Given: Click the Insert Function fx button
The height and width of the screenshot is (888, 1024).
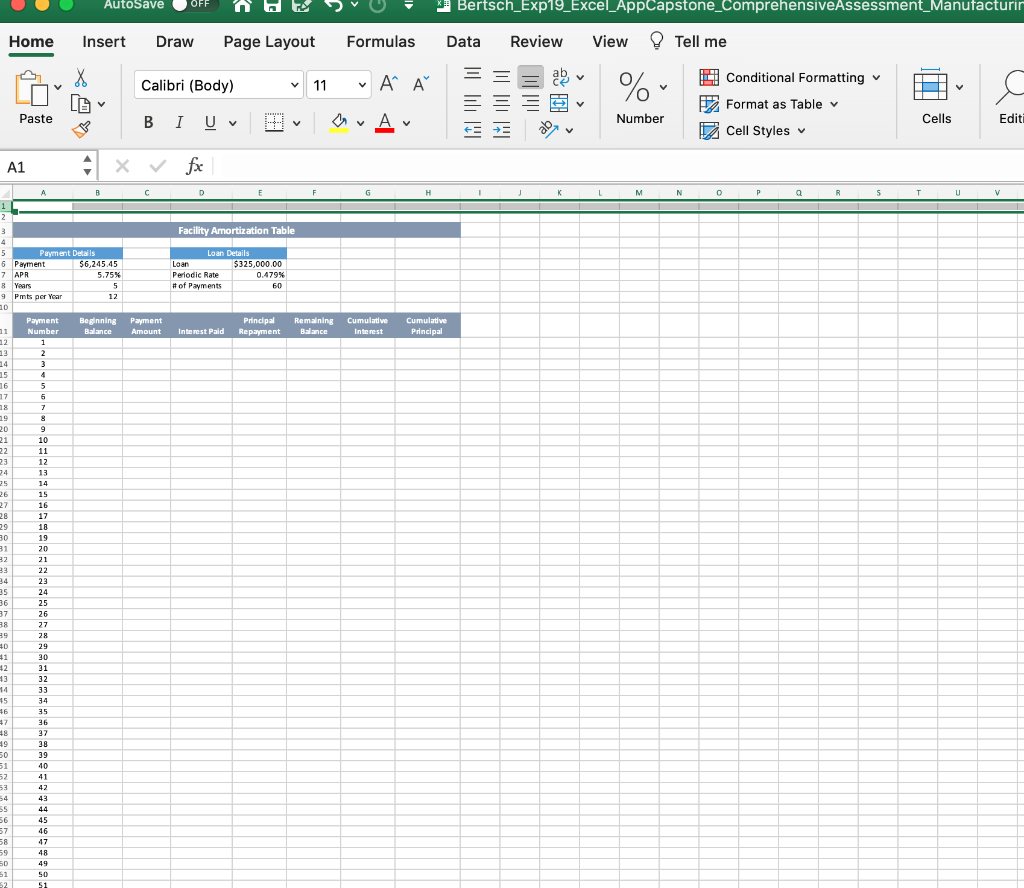Looking at the screenshot, I should click(x=194, y=166).
